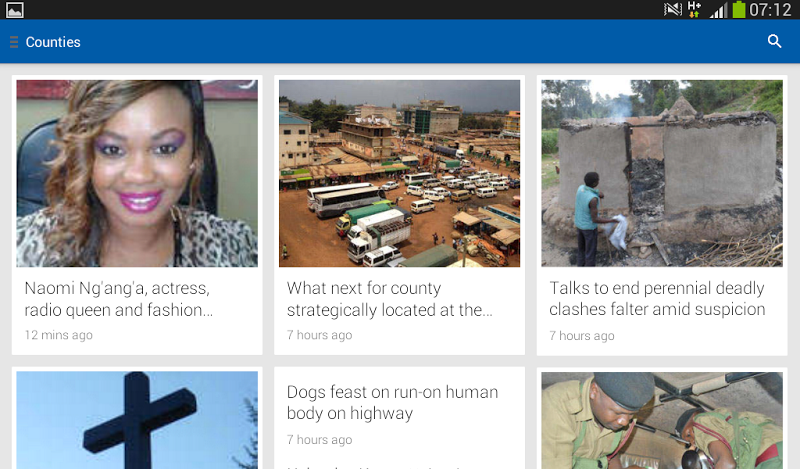Open 'Talks to end perennial deadly clashes' headline
The width and height of the screenshot is (800, 469).
coord(657,299)
